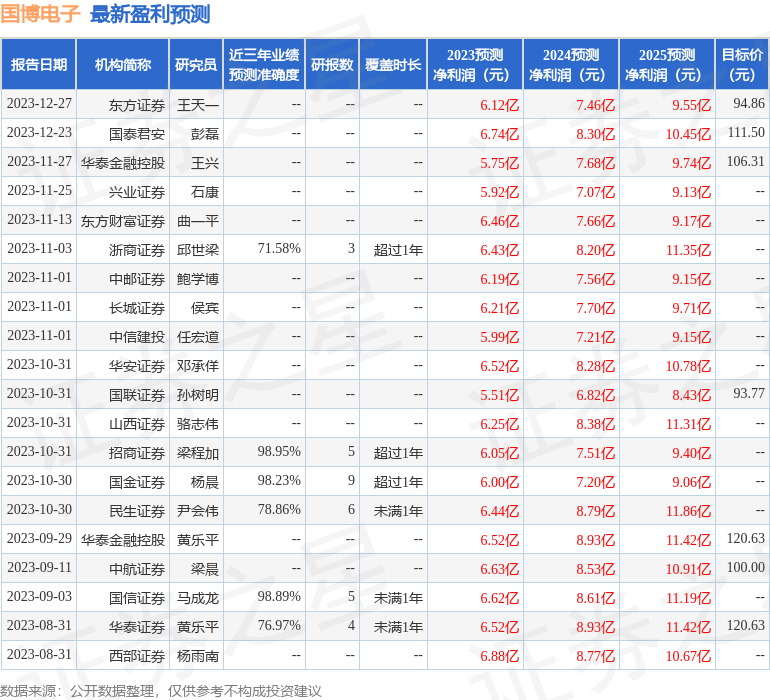Click accuracy value 98.23%

pyautogui.click(x=279, y=480)
